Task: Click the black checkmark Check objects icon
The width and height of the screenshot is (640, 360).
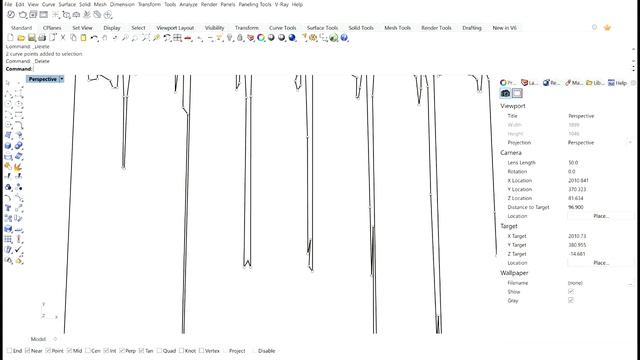Action: click(x=18, y=249)
